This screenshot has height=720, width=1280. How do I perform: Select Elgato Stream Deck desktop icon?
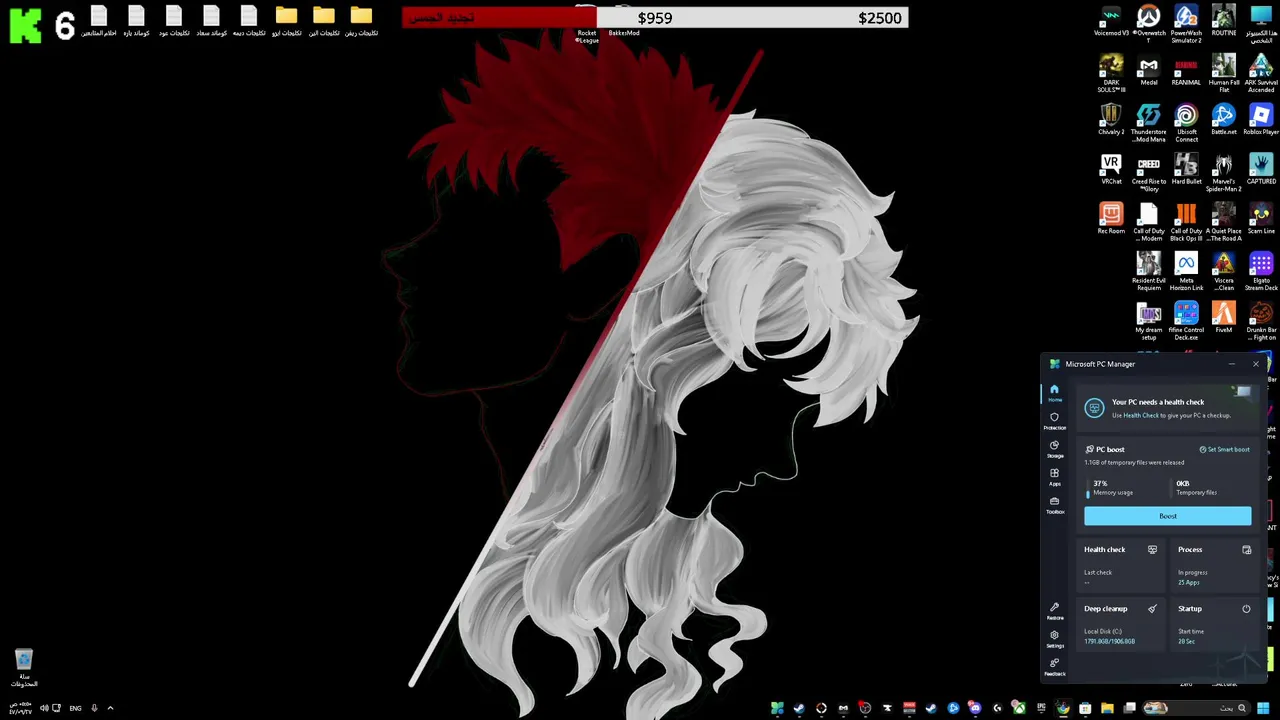(x=1261, y=270)
